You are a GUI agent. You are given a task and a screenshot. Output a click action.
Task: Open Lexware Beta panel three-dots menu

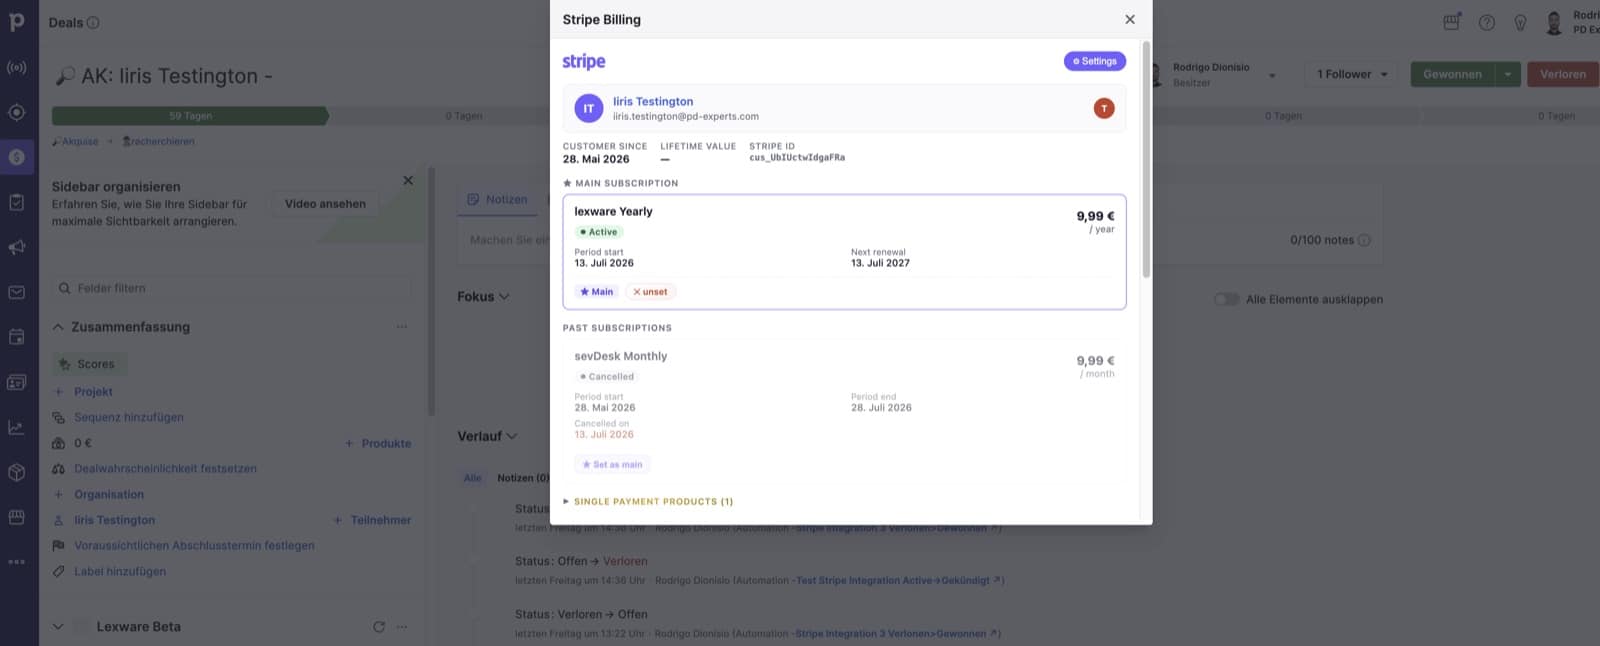(402, 627)
